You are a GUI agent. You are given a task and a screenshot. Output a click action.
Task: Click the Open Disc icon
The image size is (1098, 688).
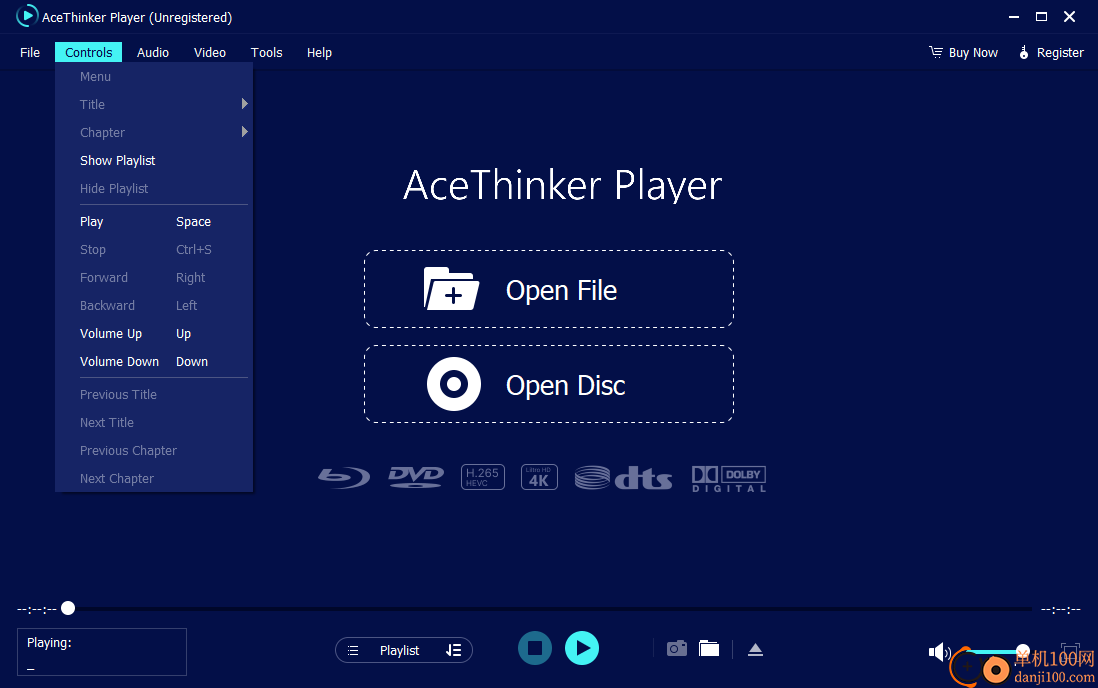point(454,384)
